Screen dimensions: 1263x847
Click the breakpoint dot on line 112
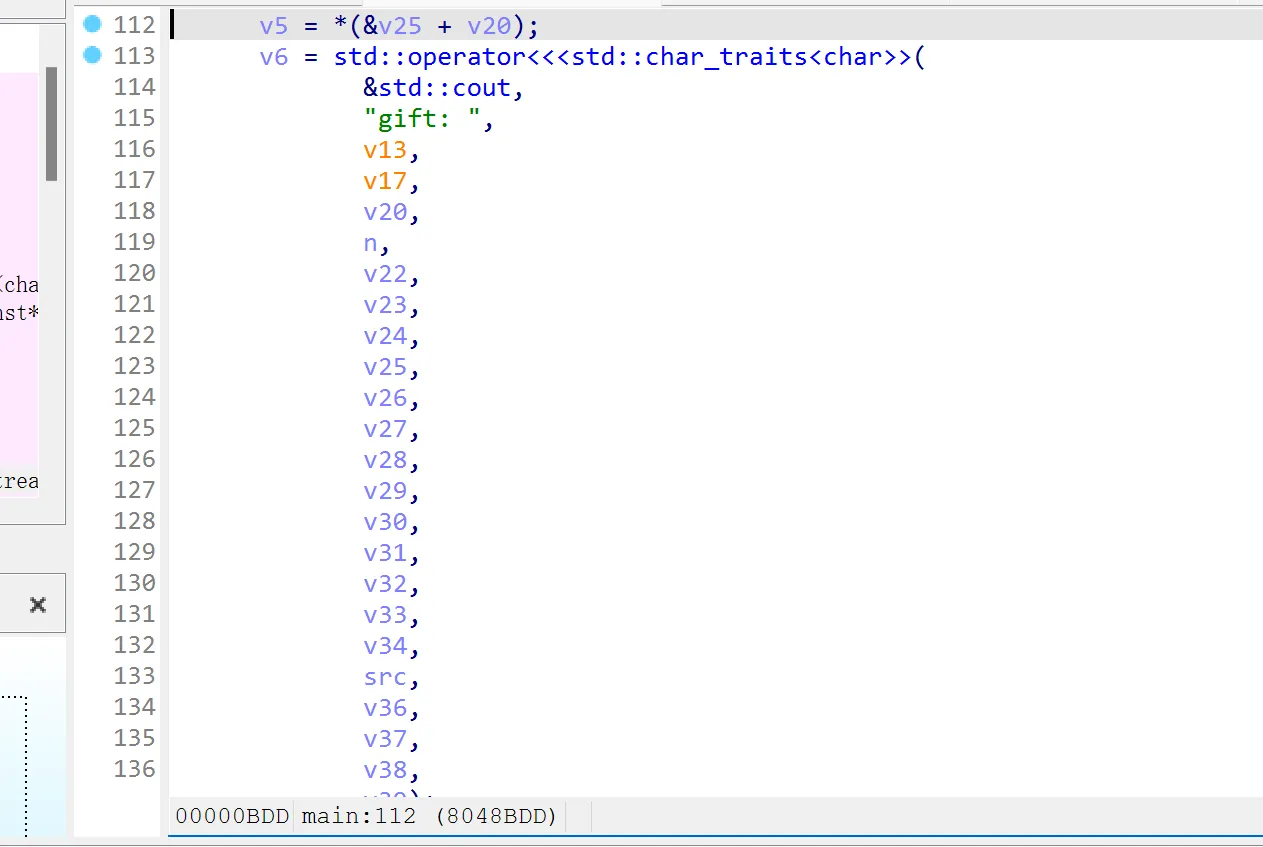tap(93, 24)
